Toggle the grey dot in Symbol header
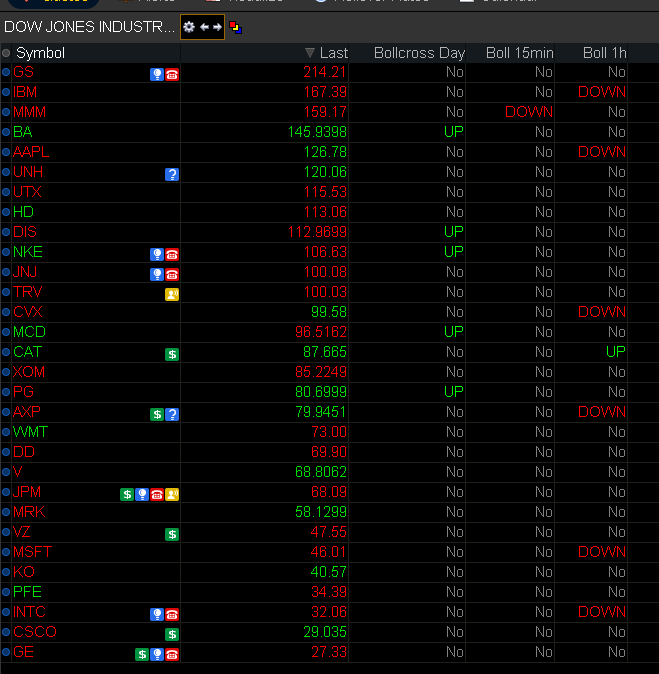This screenshot has height=674, width=659. [x=7, y=53]
